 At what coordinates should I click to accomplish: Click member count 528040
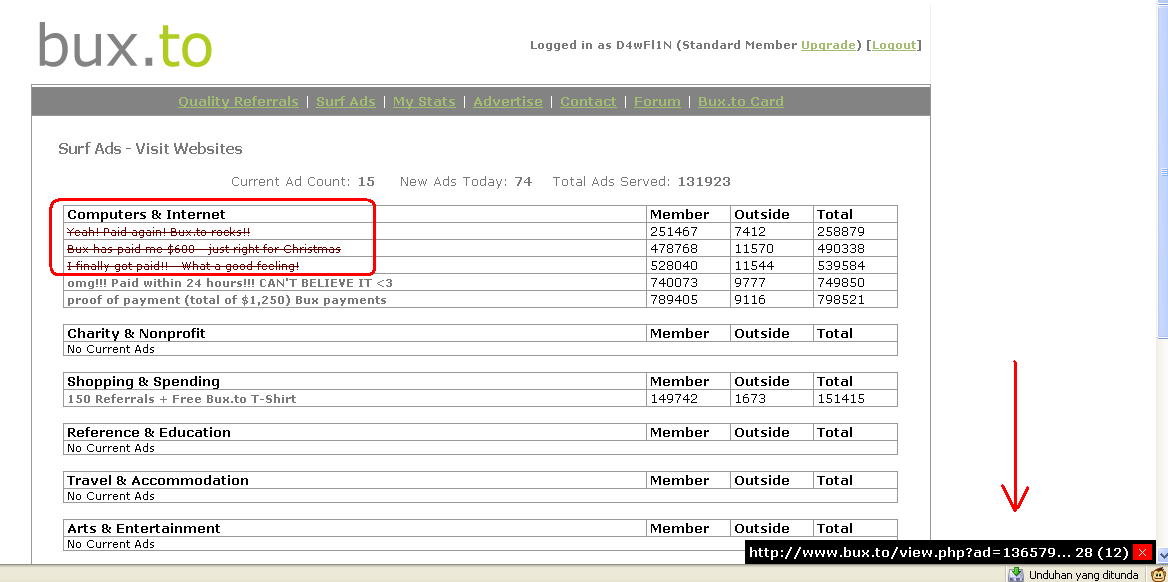pyautogui.click(x=674, y=266)
